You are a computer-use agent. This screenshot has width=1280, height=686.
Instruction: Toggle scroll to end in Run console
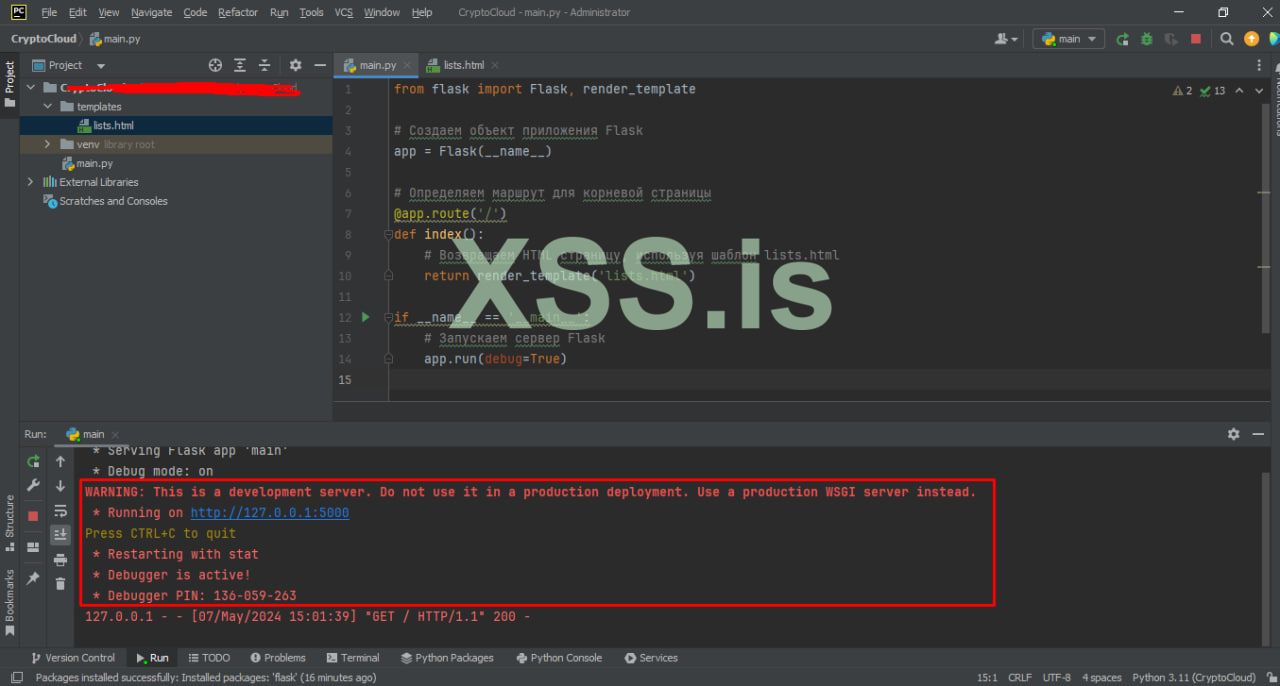[x=60, y=535]
